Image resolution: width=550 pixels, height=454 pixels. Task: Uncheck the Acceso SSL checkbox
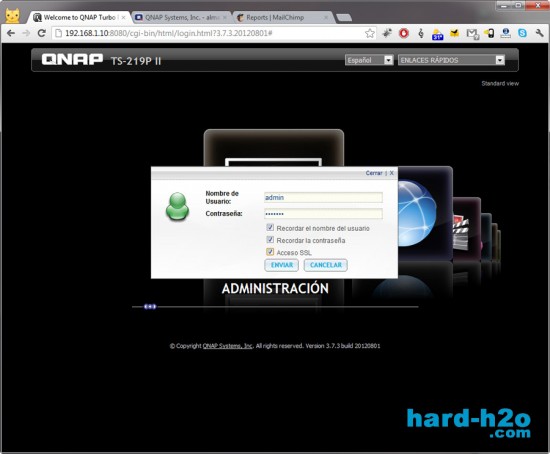[x=270, y=252]
